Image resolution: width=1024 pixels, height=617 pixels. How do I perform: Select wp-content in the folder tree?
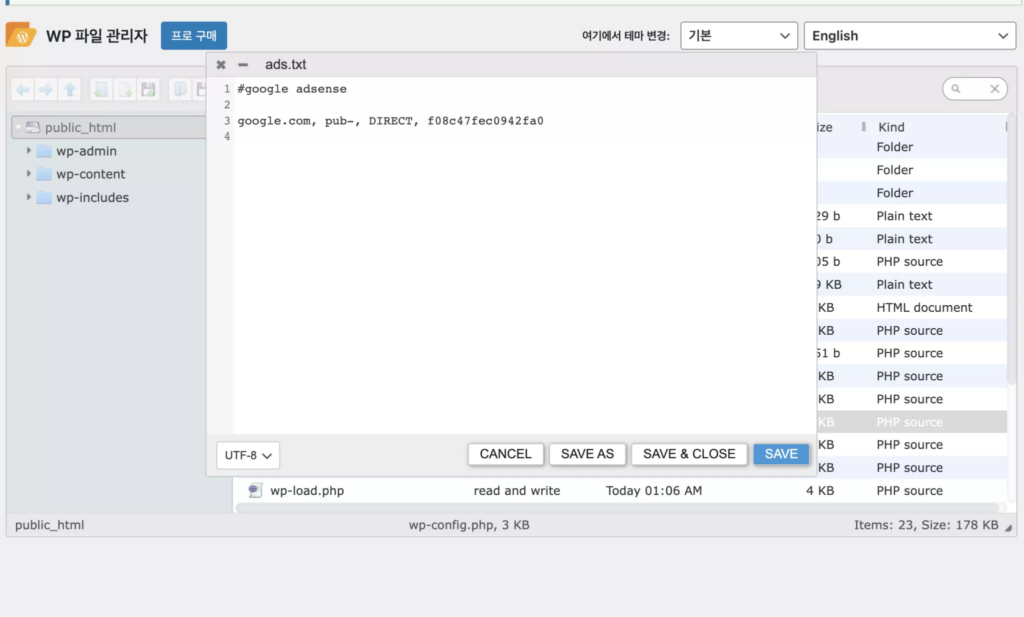point(90,174)
